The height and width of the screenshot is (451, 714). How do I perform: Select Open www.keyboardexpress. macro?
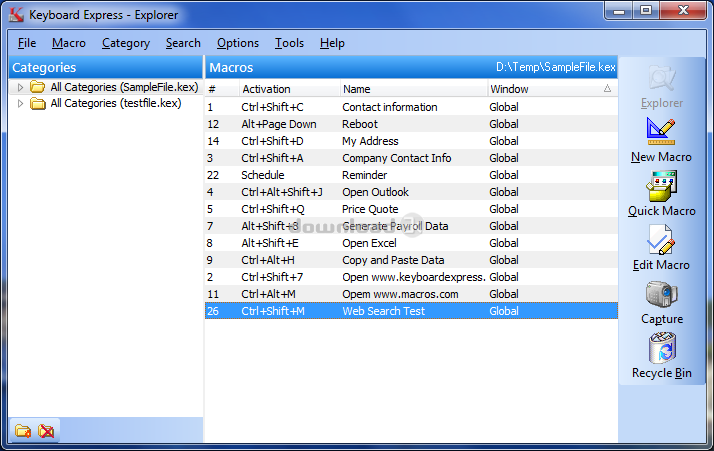411,277
